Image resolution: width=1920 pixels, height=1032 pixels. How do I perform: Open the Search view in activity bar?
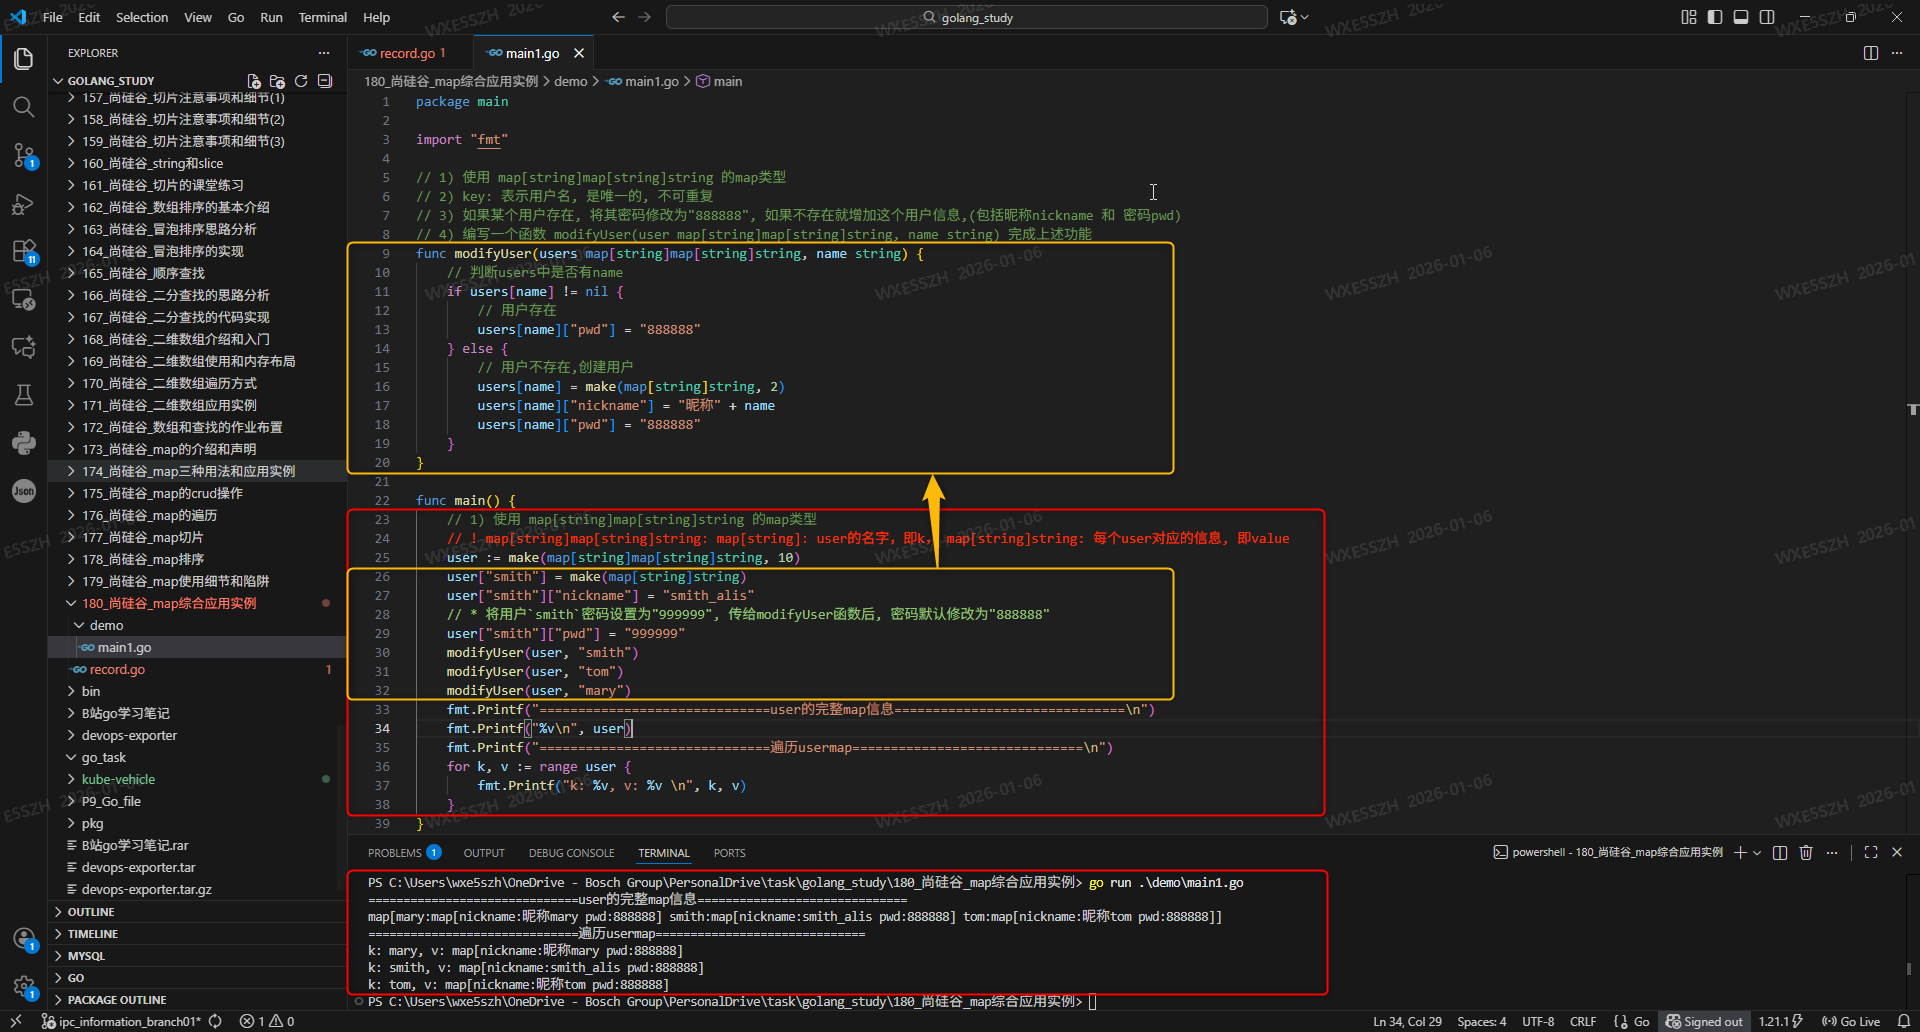click(x=24, y=107)
